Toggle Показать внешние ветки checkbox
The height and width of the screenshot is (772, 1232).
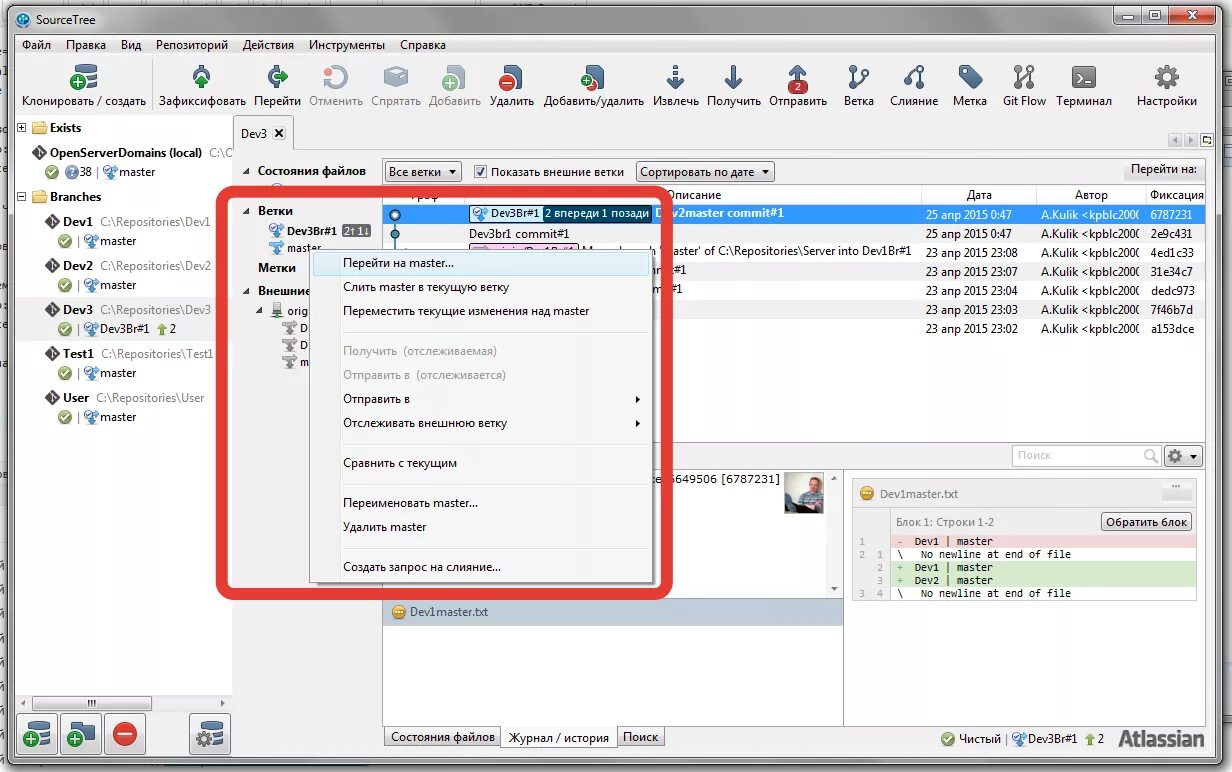[480, 172]
